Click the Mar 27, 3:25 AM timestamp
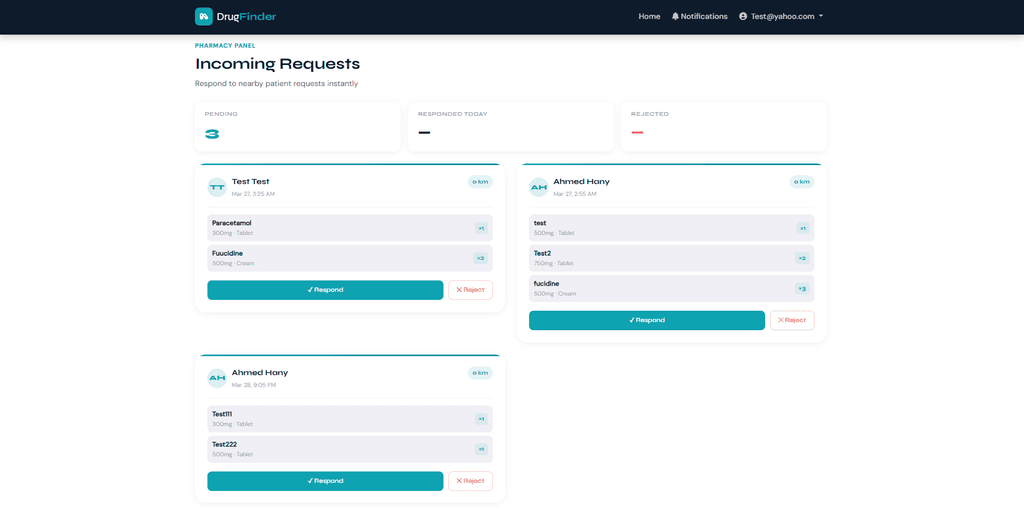This screenshot has width=1024, height=511. point(253,194)
